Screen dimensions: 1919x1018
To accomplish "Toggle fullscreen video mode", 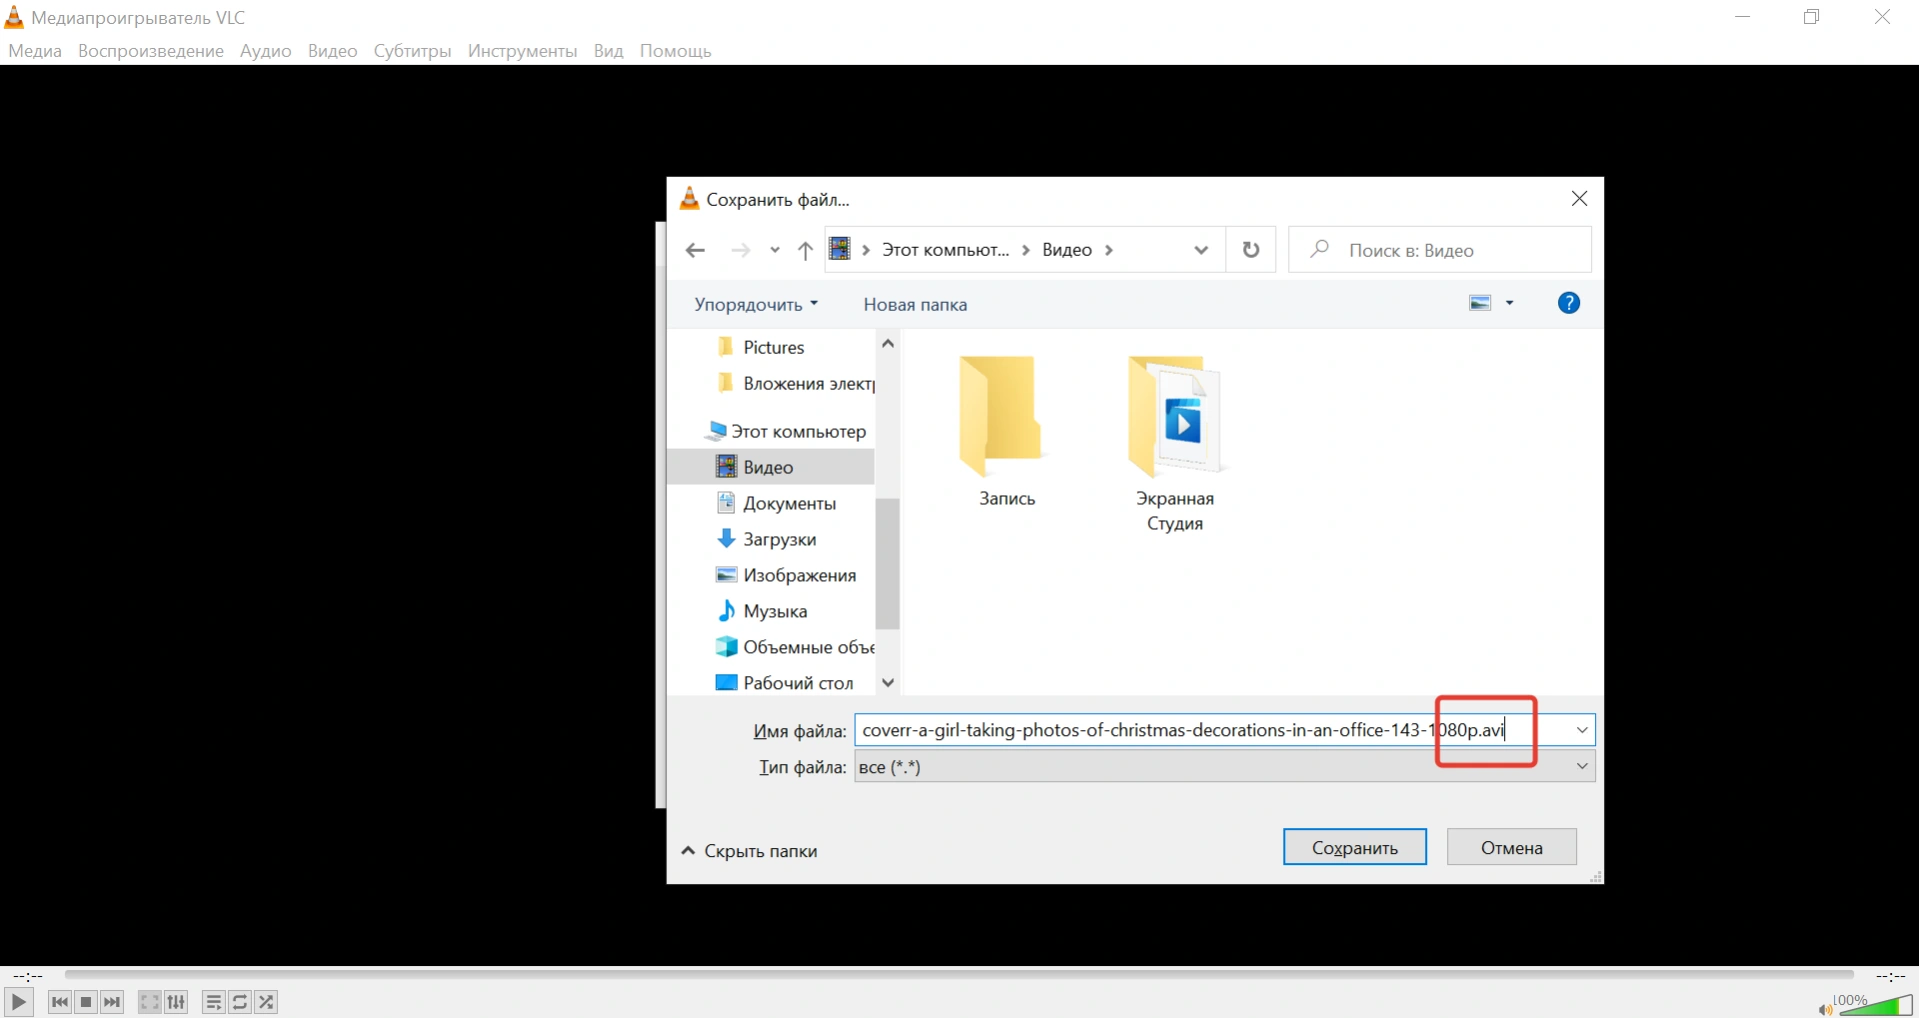I will [149, 1002].
